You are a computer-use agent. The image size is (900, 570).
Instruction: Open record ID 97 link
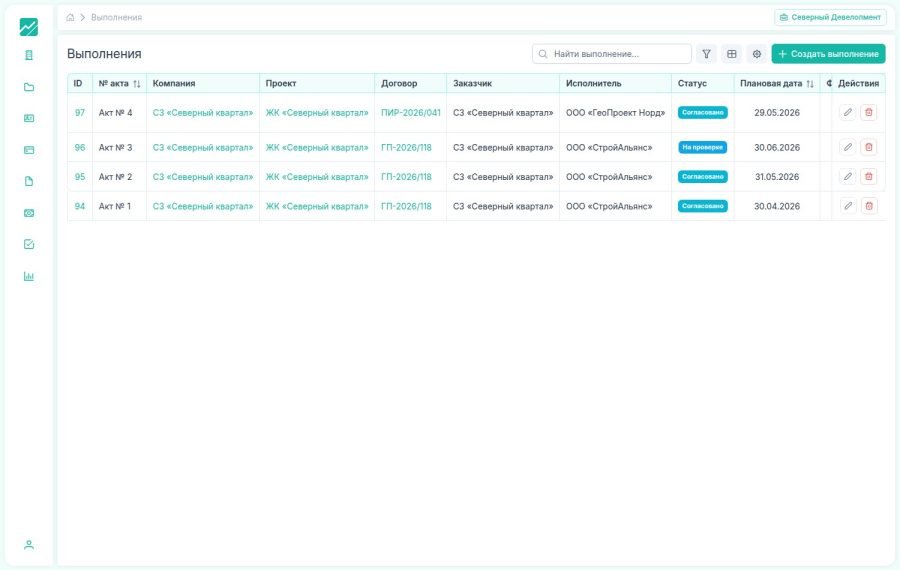80,113
